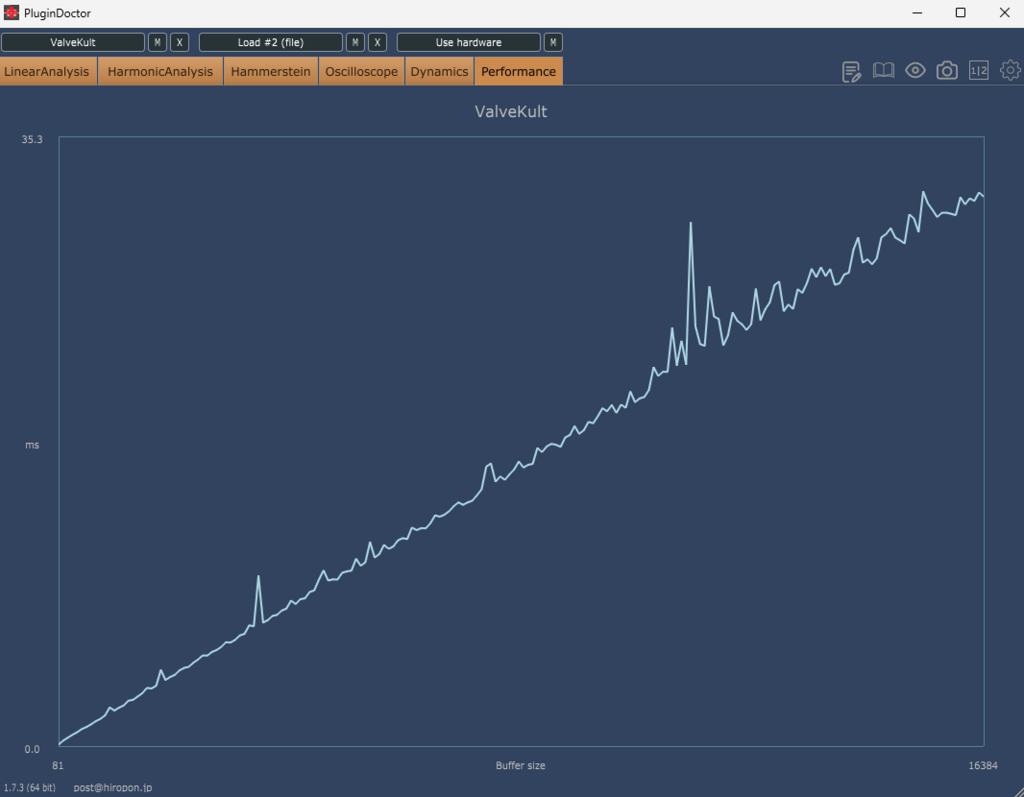Open the Oscilloscope tab
Image resolution: width=1024 pixels, height=797 pixels.
pyautogui.click(x=361, y=71)
